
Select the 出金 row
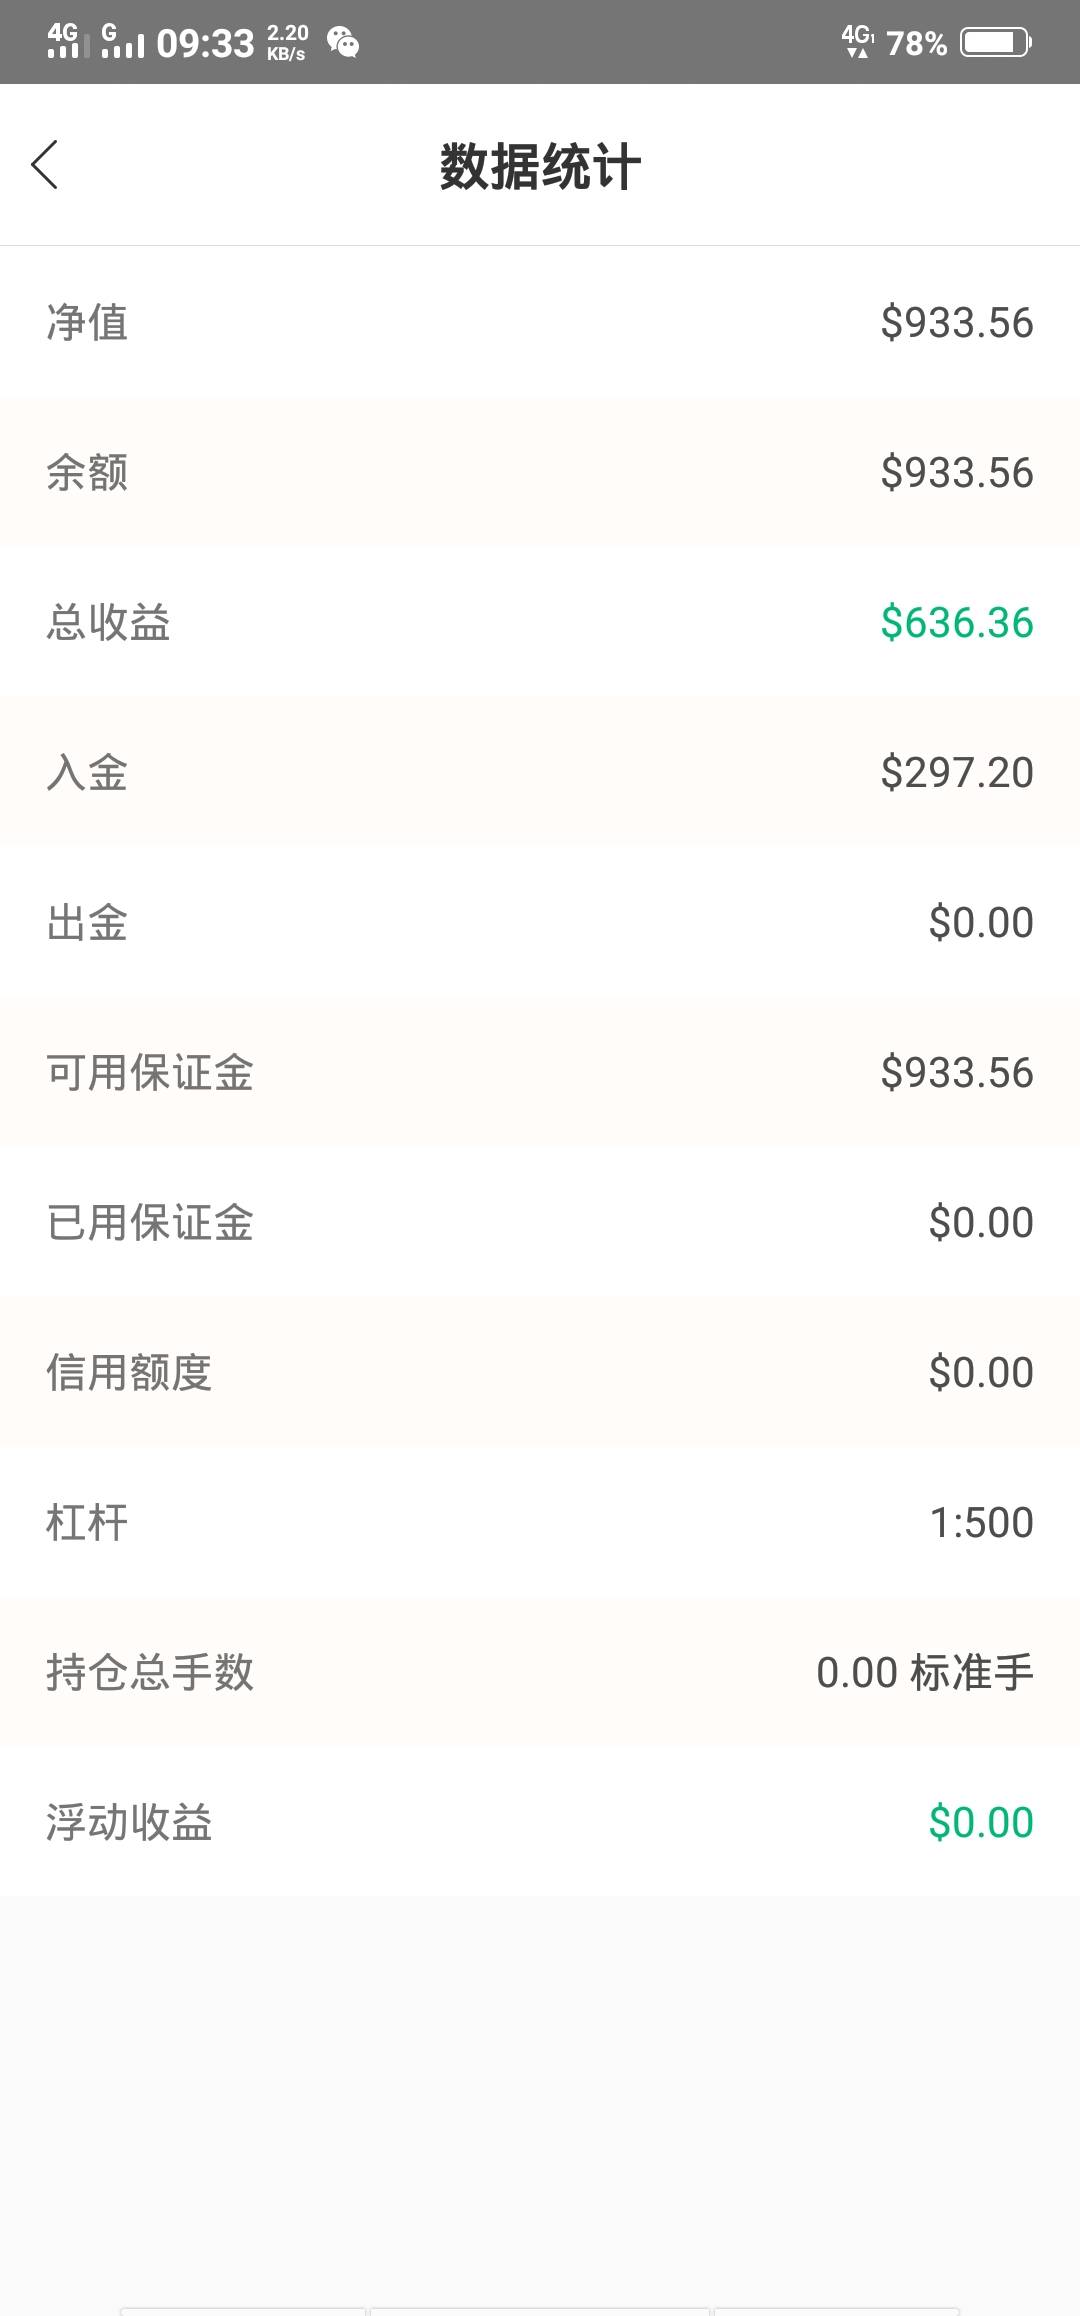tap(540, 922)
